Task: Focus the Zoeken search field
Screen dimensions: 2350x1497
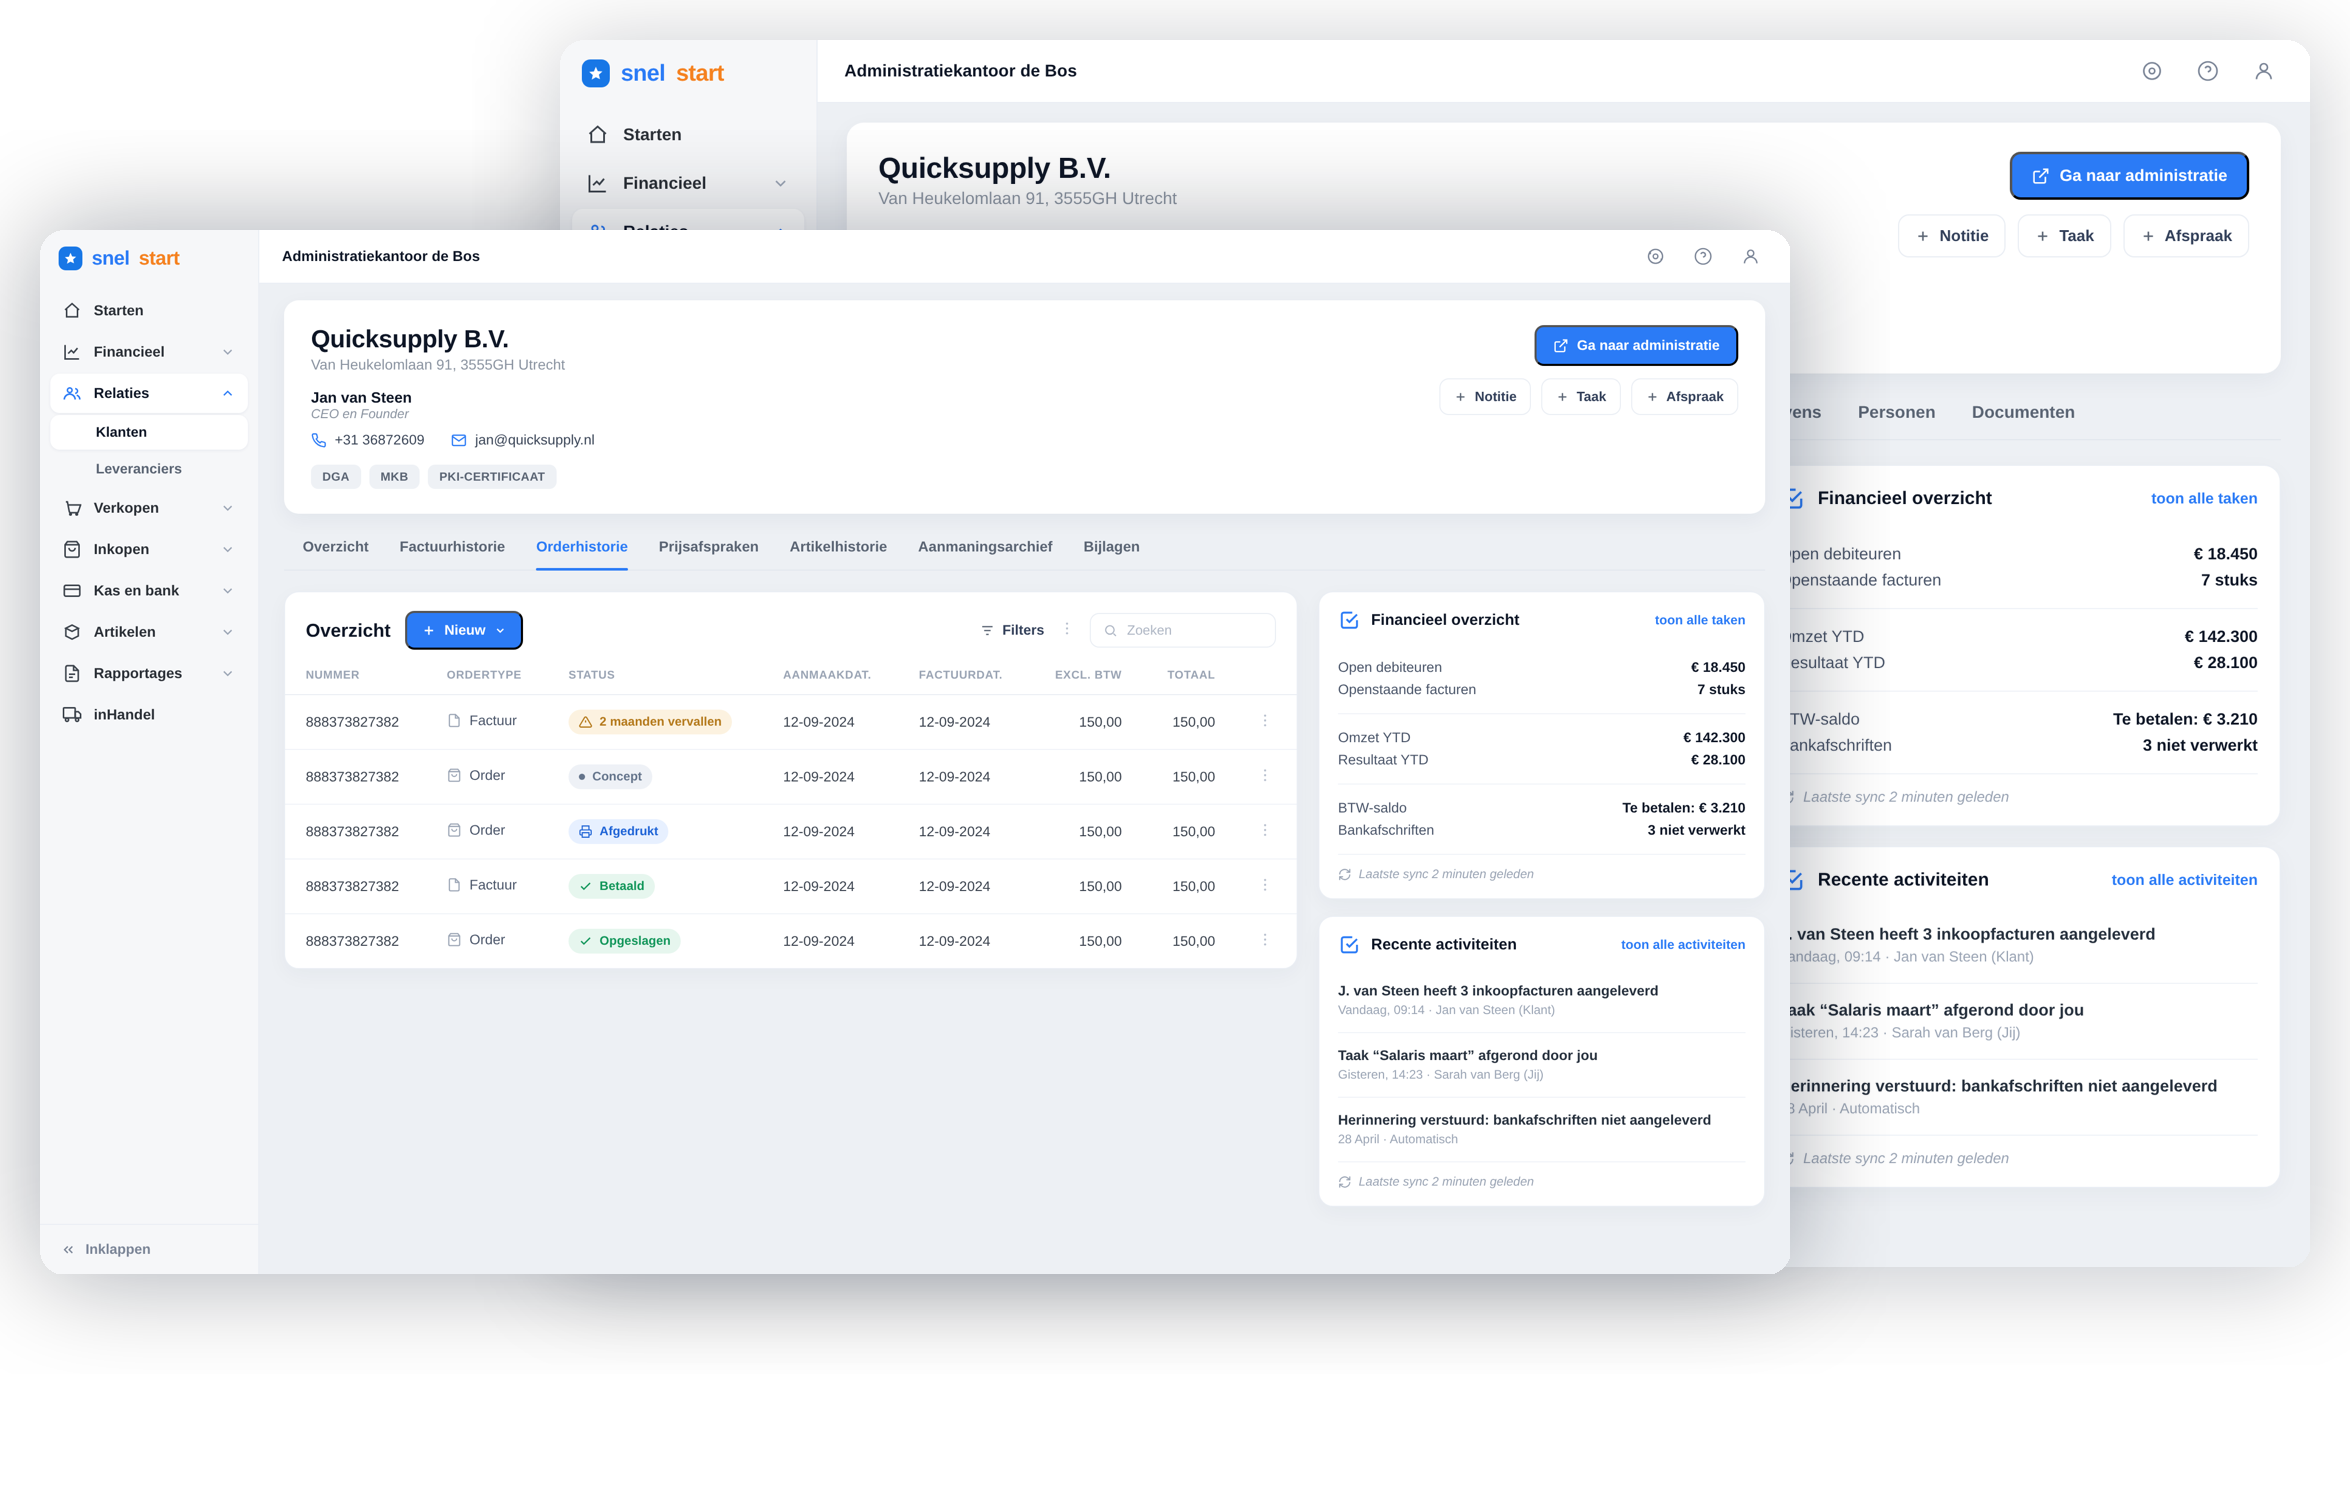Action: [1183, 630]
